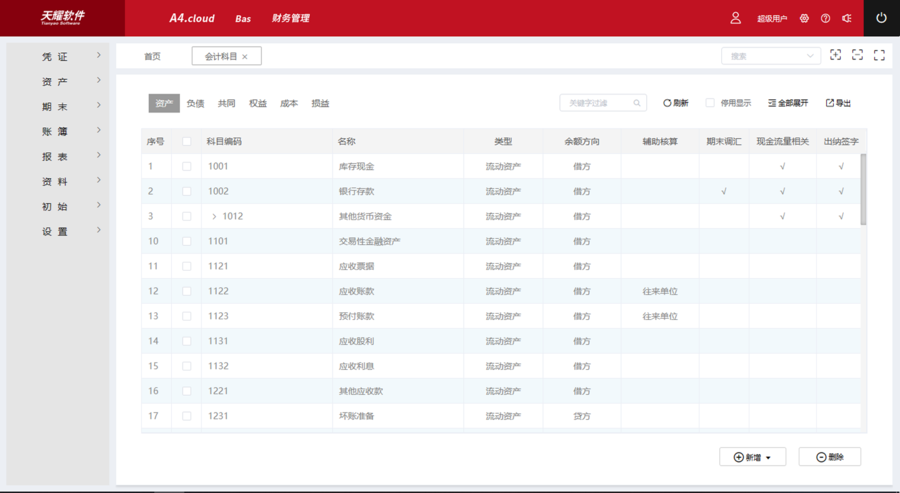Image resolution: width=900 pixels, height=493 pixels.
Task: Click the 关键字过滤 filter input field
Action: click(598, 103)
